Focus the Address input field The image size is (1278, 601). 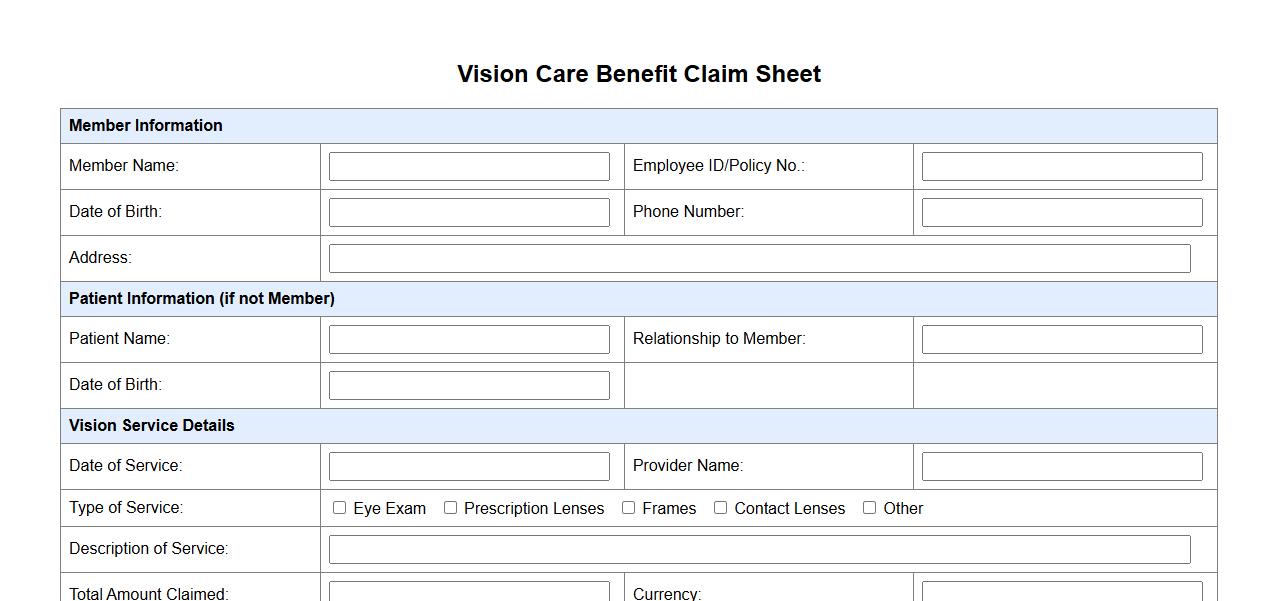coord(759,258)
